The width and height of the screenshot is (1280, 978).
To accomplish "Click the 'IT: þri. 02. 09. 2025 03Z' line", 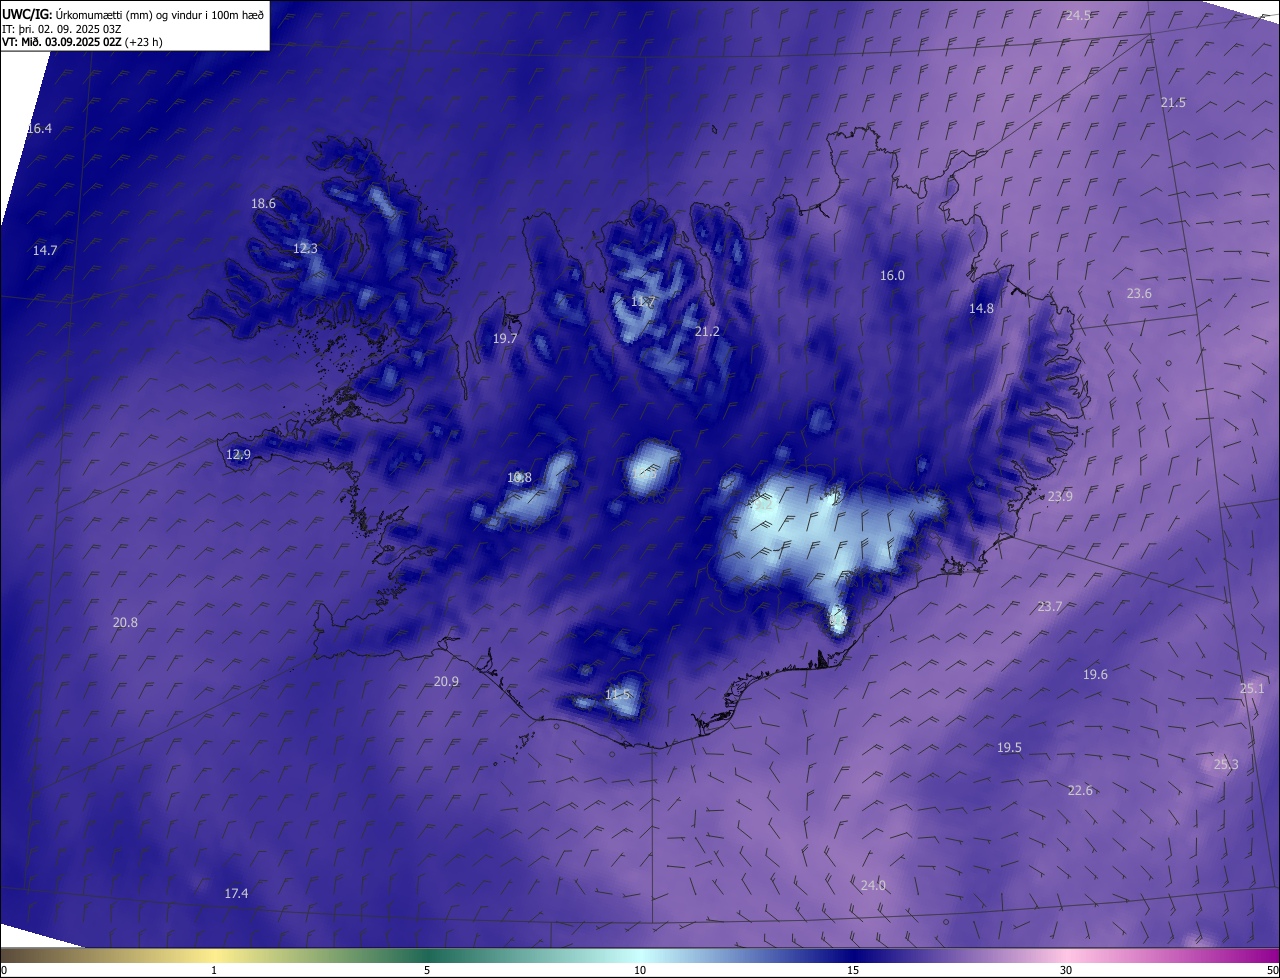I will point(61,28).
